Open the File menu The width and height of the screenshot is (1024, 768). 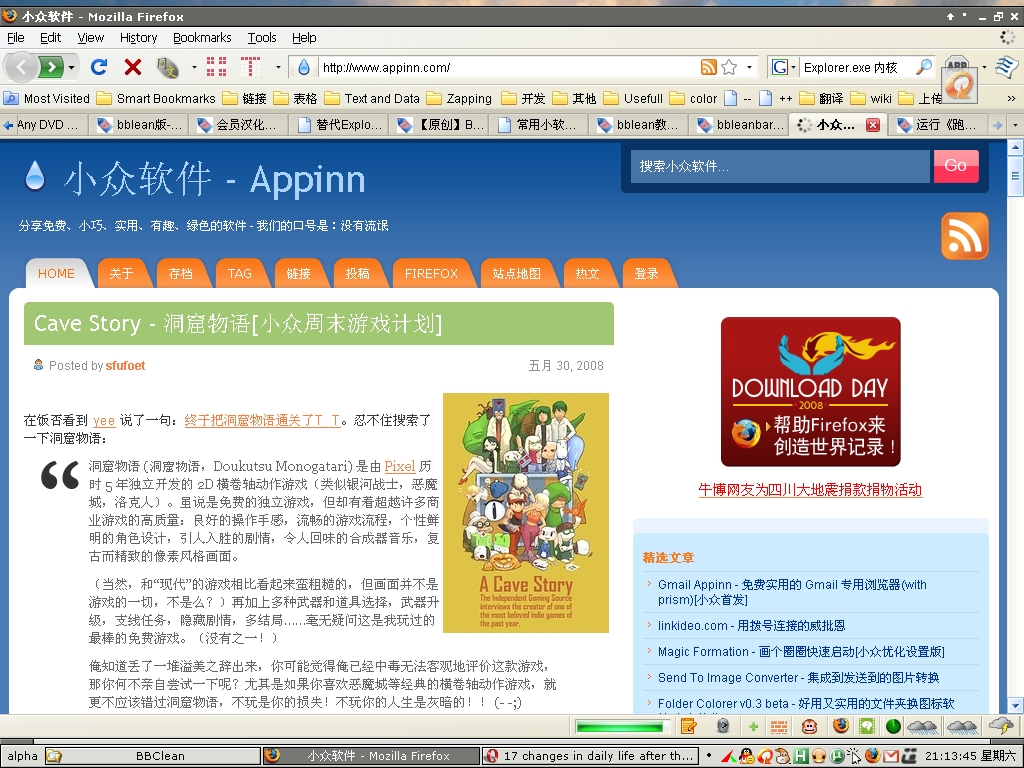pyautogui.click(x=16, y=38)
